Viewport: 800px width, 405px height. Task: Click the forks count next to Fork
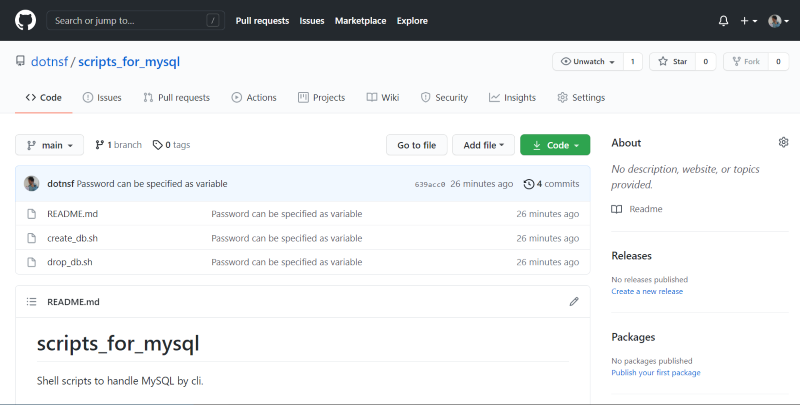pyautogui.click(x=778, y=62)
